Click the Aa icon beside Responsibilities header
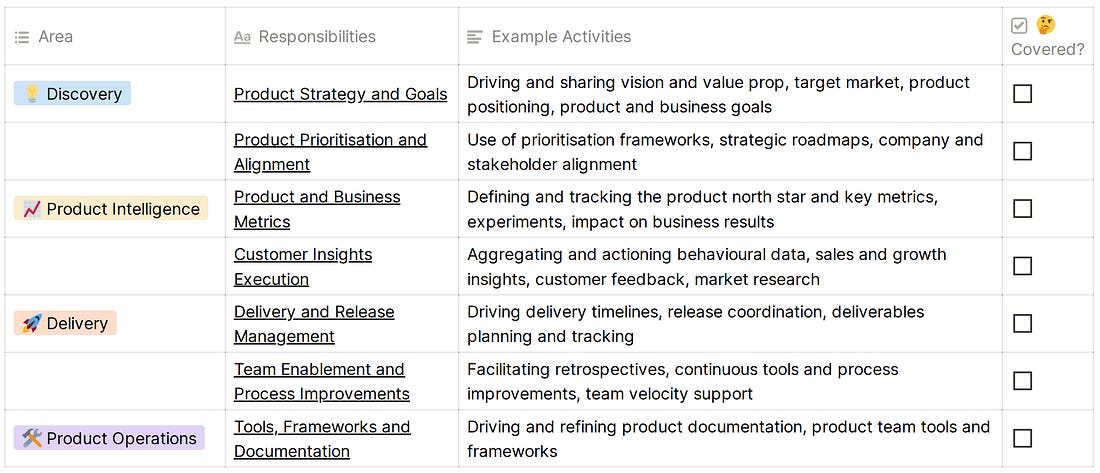1100x473 pixels. point(242,37)
